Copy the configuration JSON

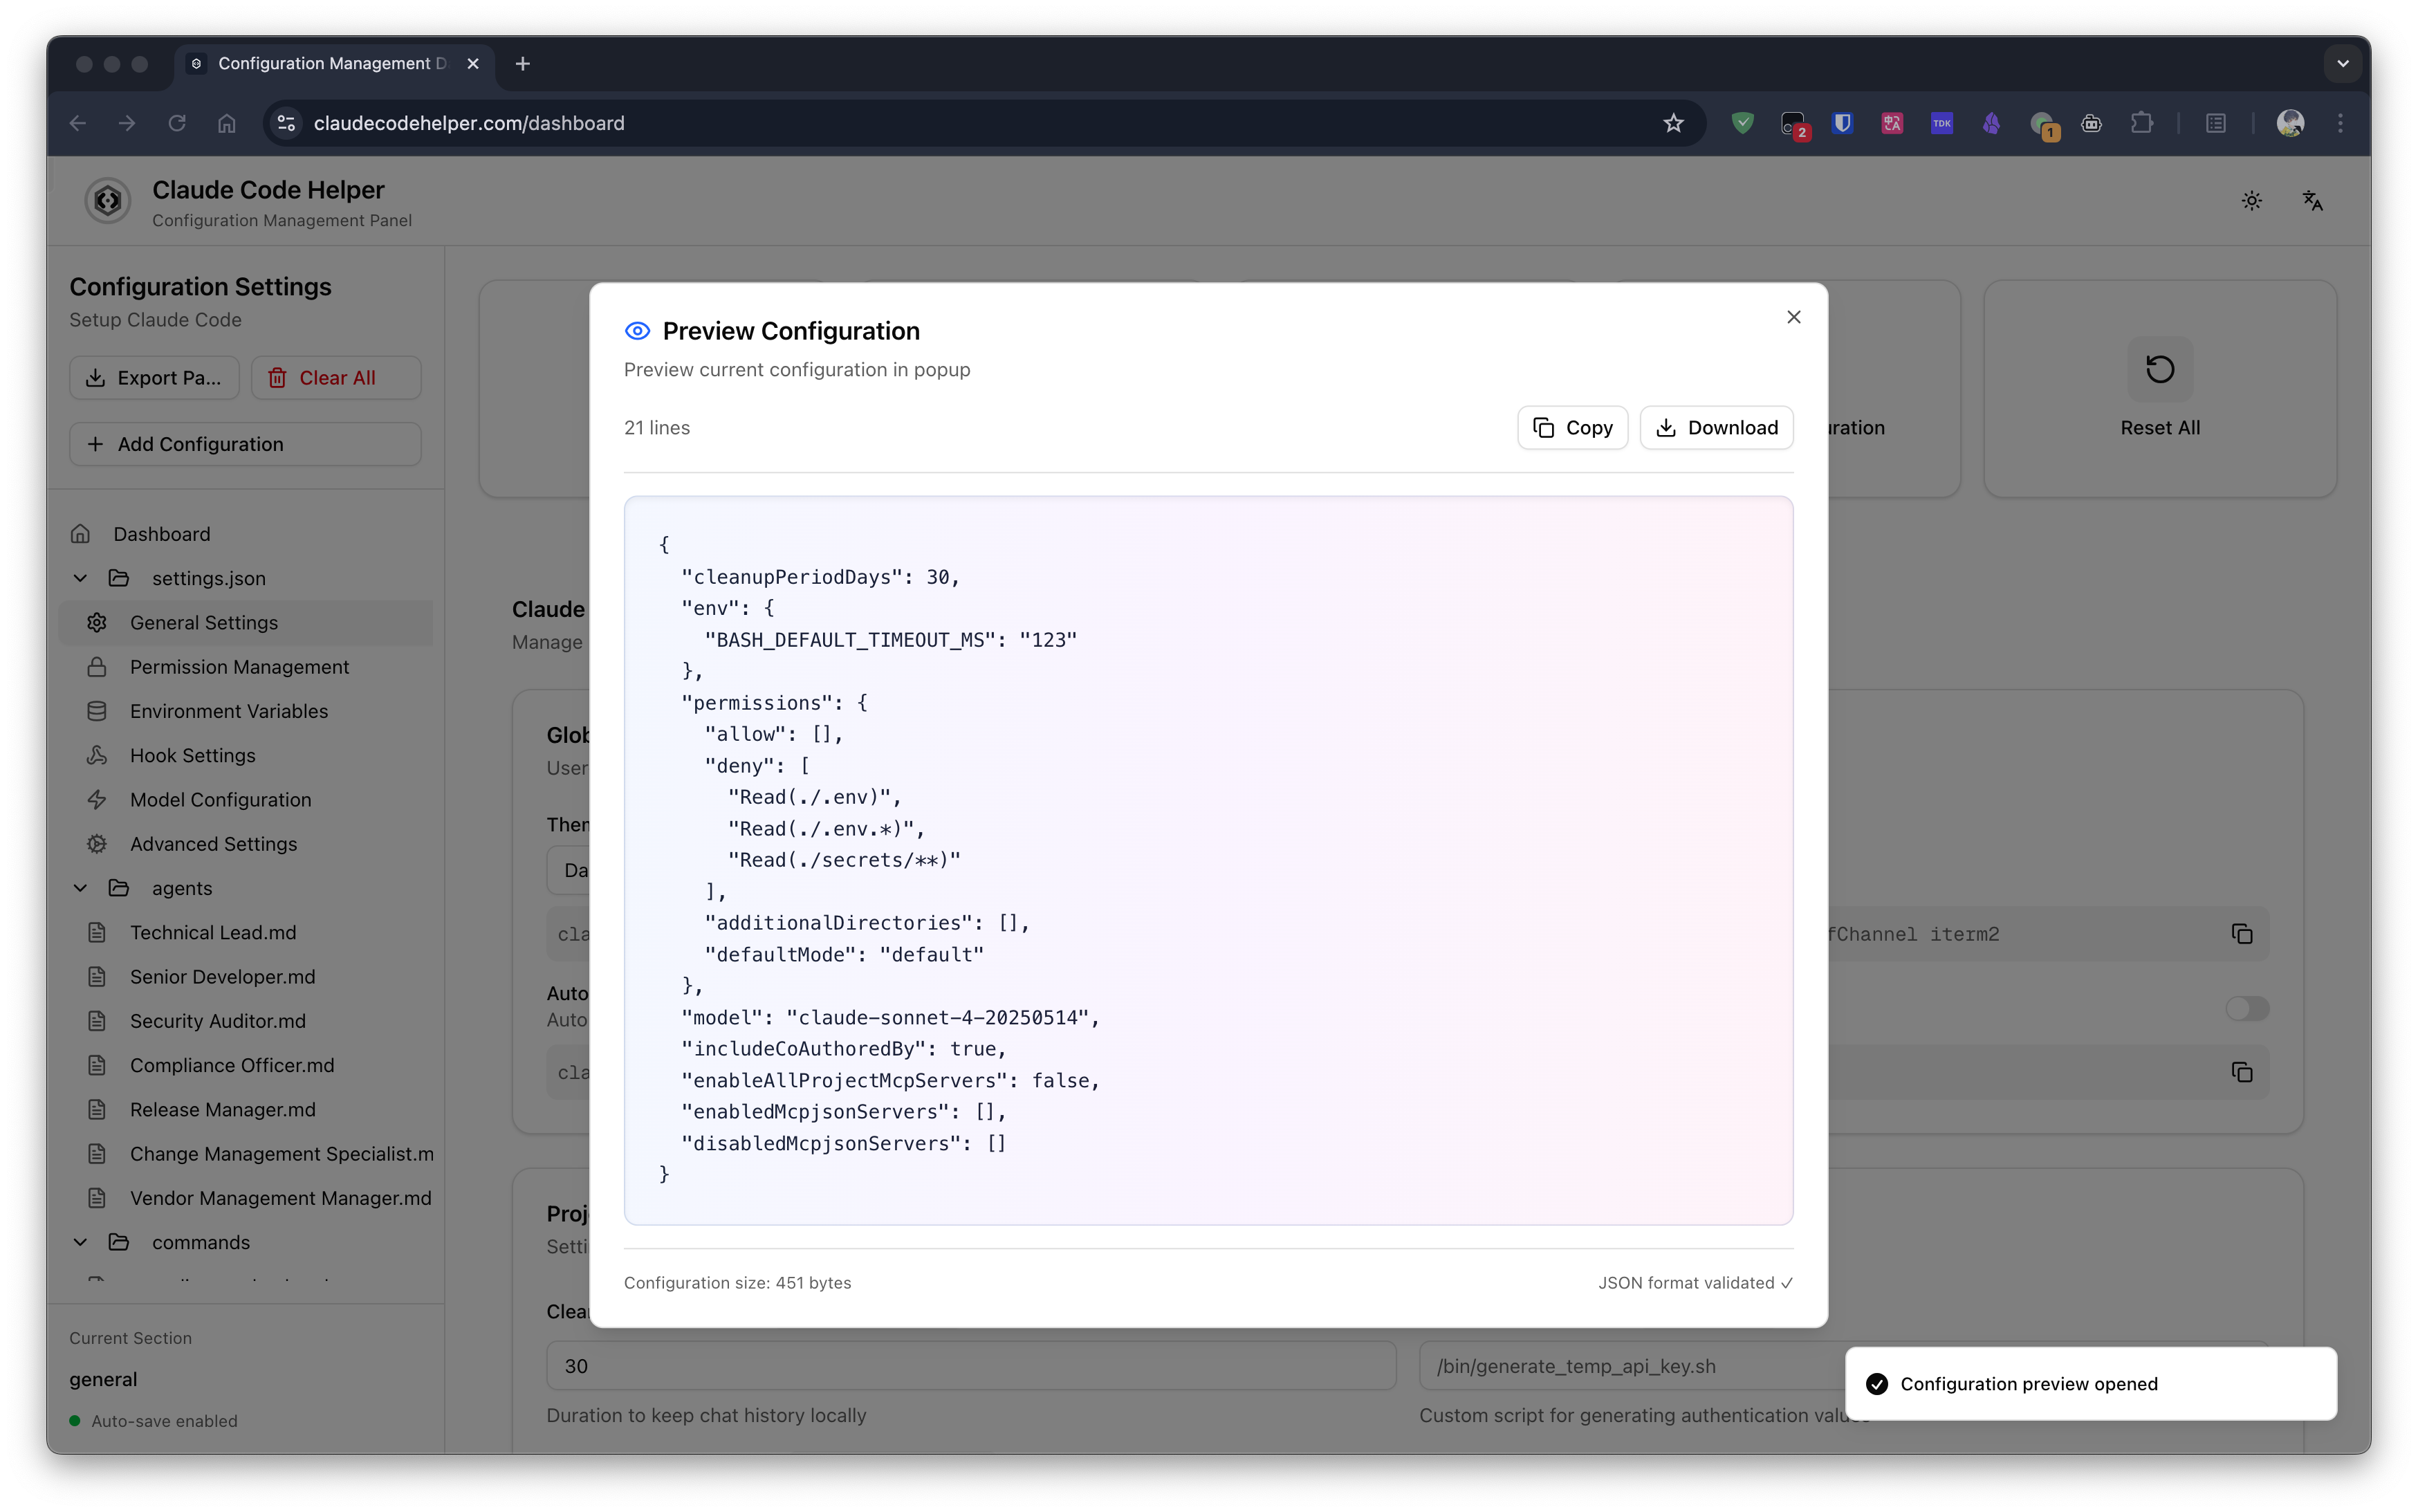tap(1572, 428)
